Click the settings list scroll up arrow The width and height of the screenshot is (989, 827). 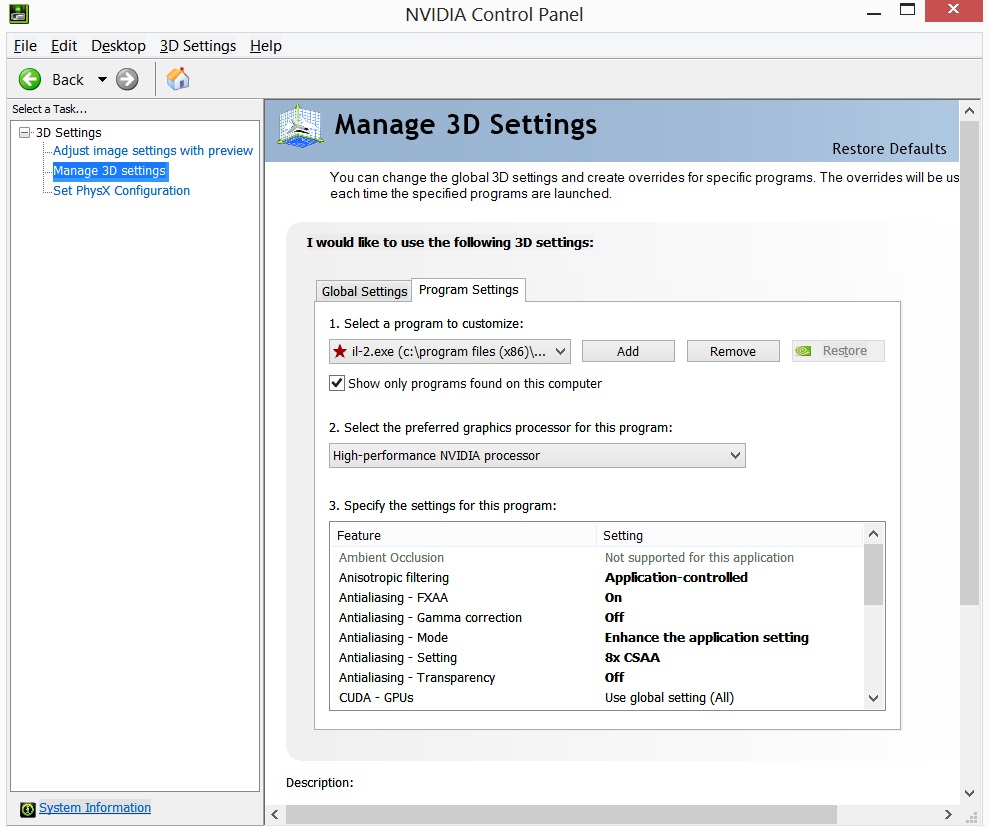point(874,534)
